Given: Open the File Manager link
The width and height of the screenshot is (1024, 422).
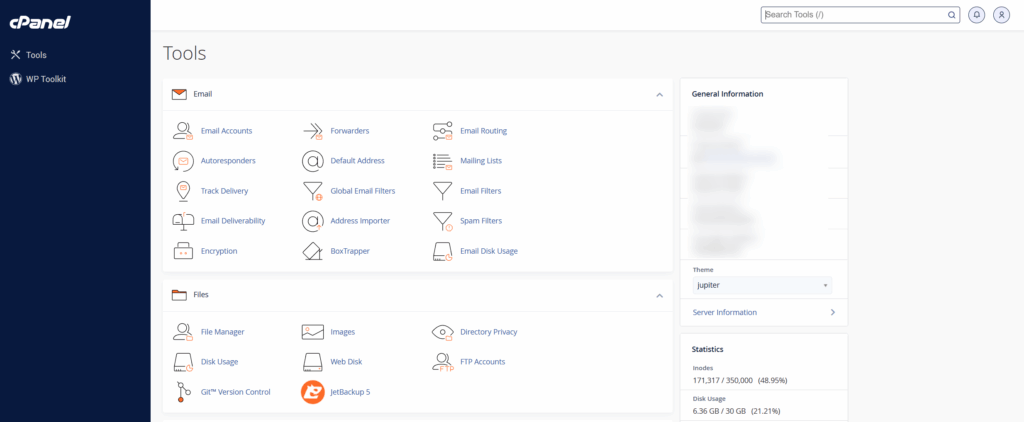Looking at the screenshot, I should (222, 332).
